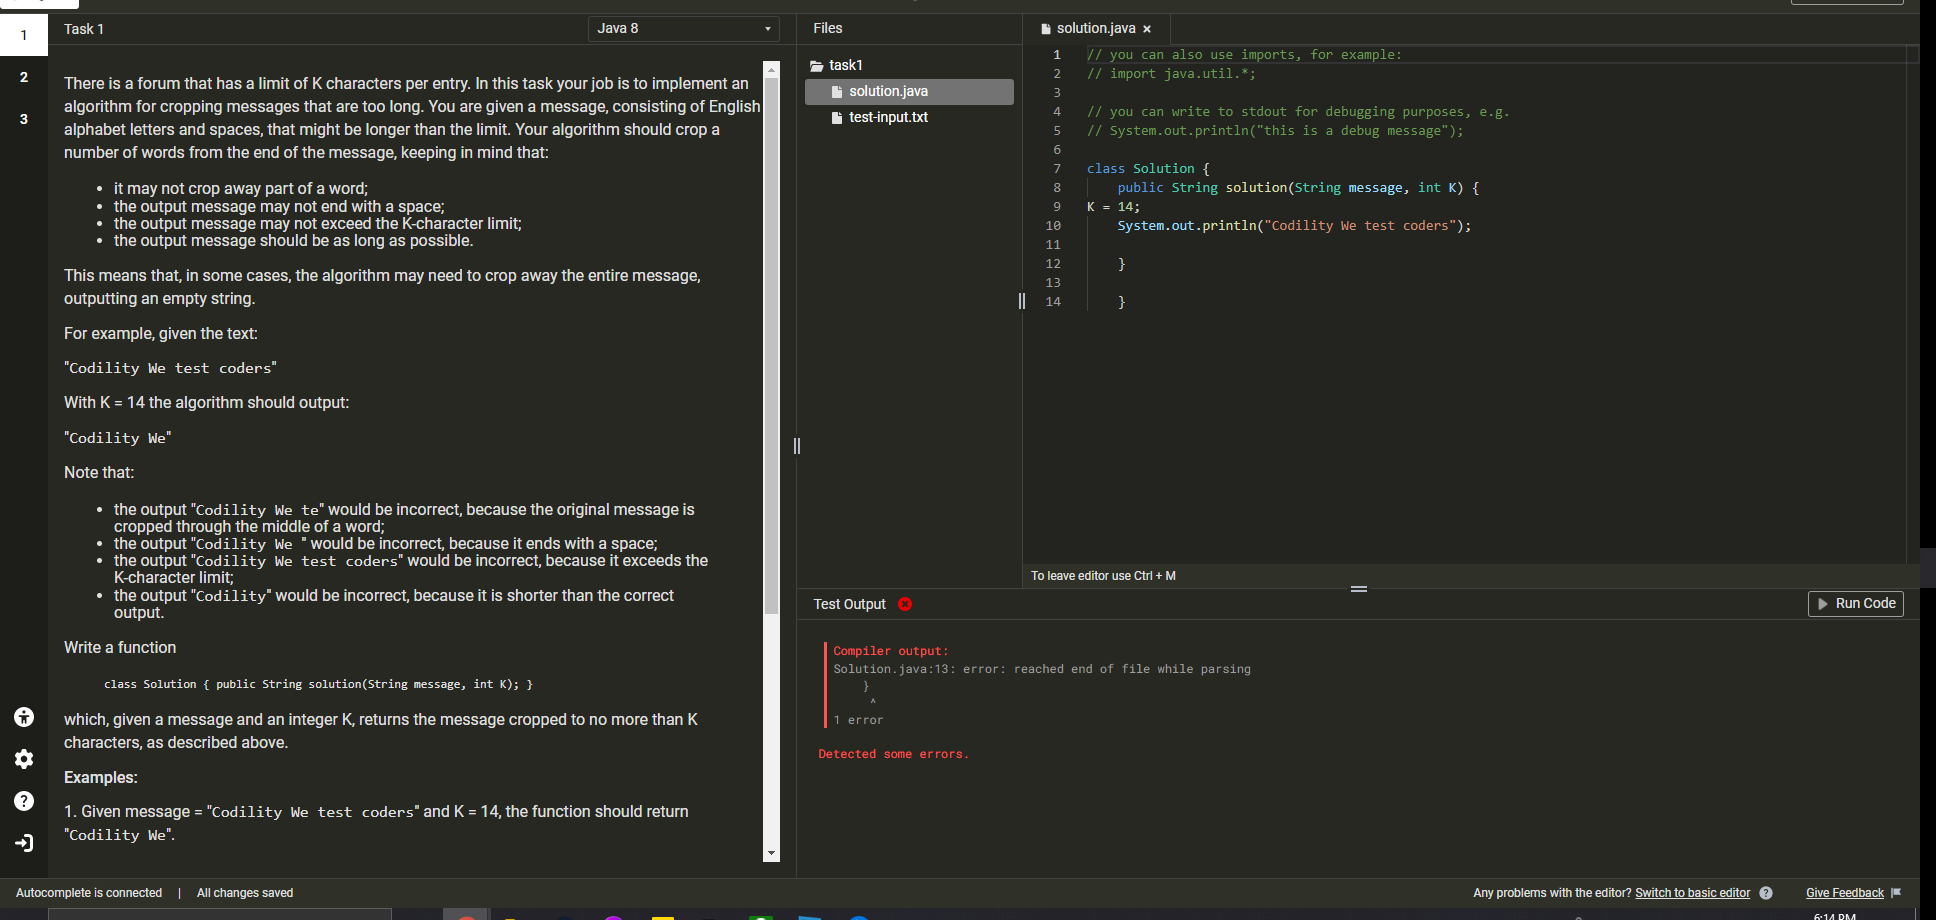The height and width of the screenshot is (920, 1936).
Task: Click the 'Compiler output:' text
Action: point(891,651)
